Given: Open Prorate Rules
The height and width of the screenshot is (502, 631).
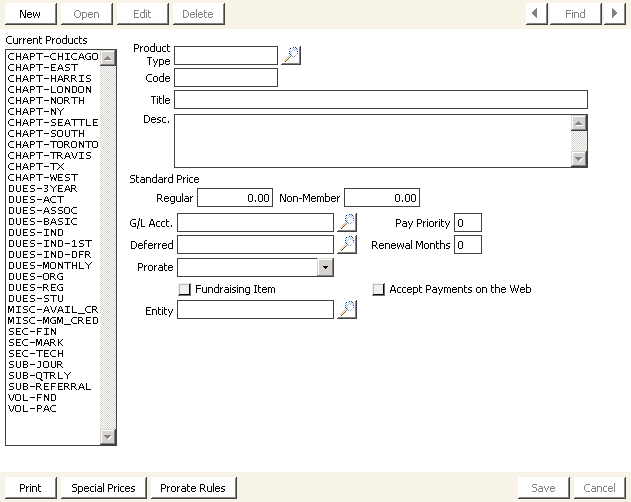Looking at the screenshot, I should click(193, 488).
